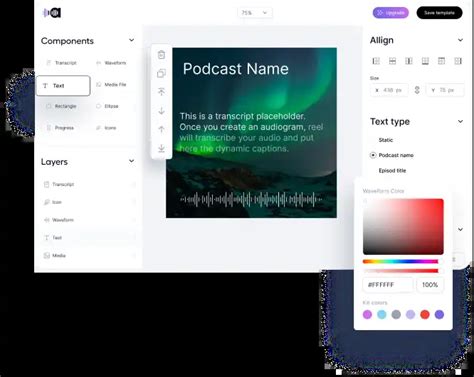Choose the pink-purple kit color swatch
Viewport: 474px width, 377px height.
coord(367,314)
